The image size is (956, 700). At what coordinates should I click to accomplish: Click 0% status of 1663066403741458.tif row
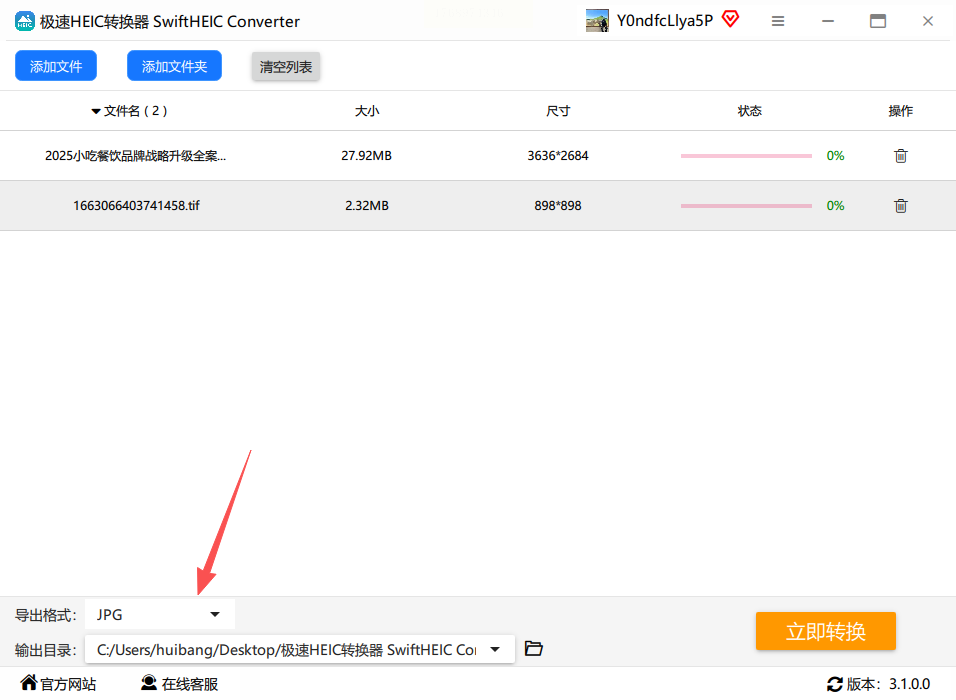coord(835,206)
